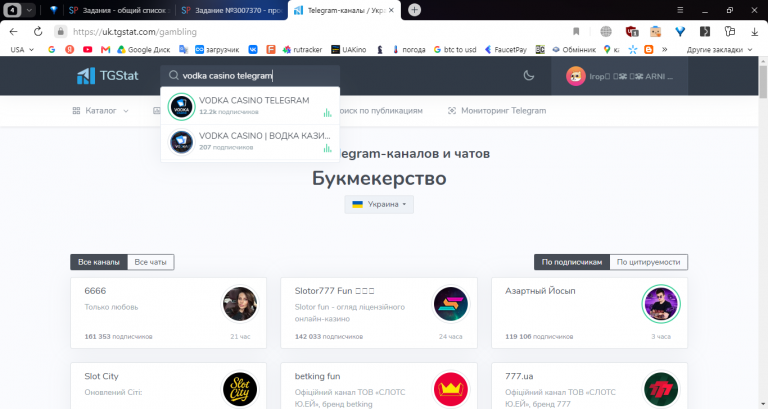The width and height of the screenshot is (768, 409).
Task: Expand the USA bookmarks folder
Action: coord(22,49)
